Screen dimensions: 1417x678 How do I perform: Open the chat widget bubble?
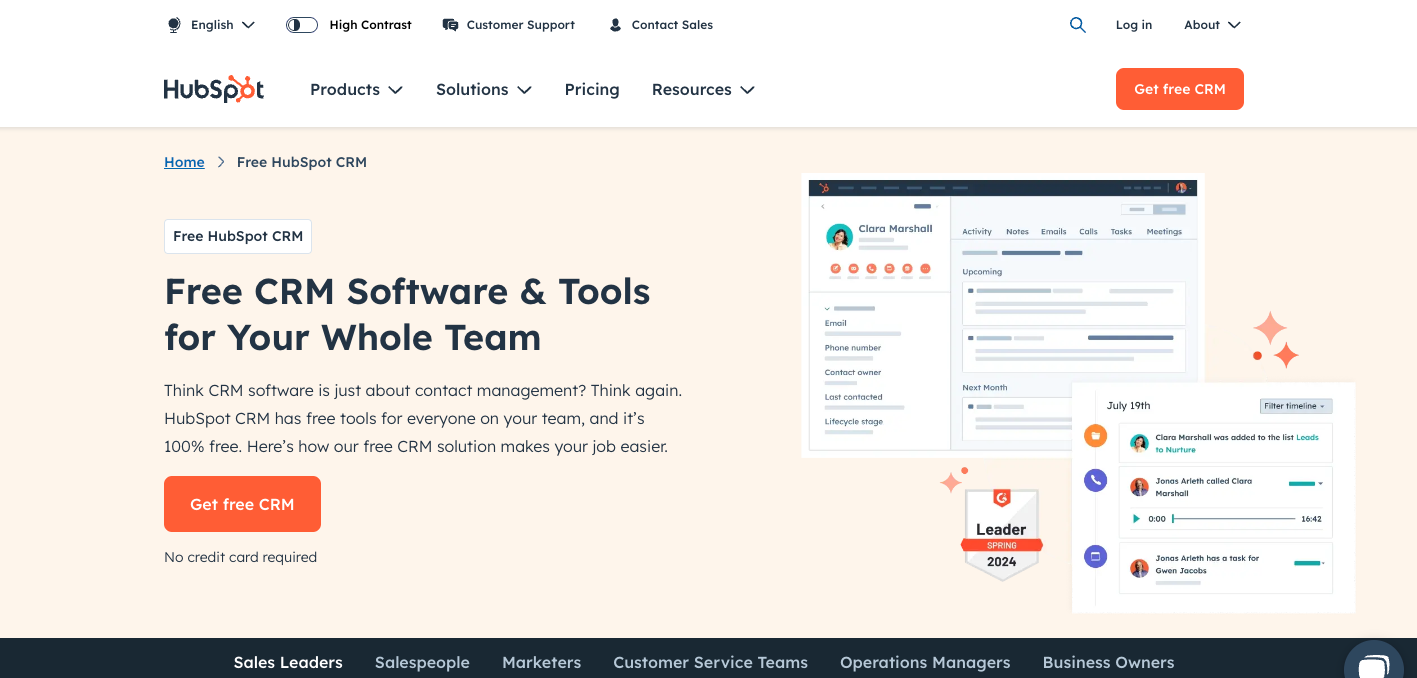1375,662
